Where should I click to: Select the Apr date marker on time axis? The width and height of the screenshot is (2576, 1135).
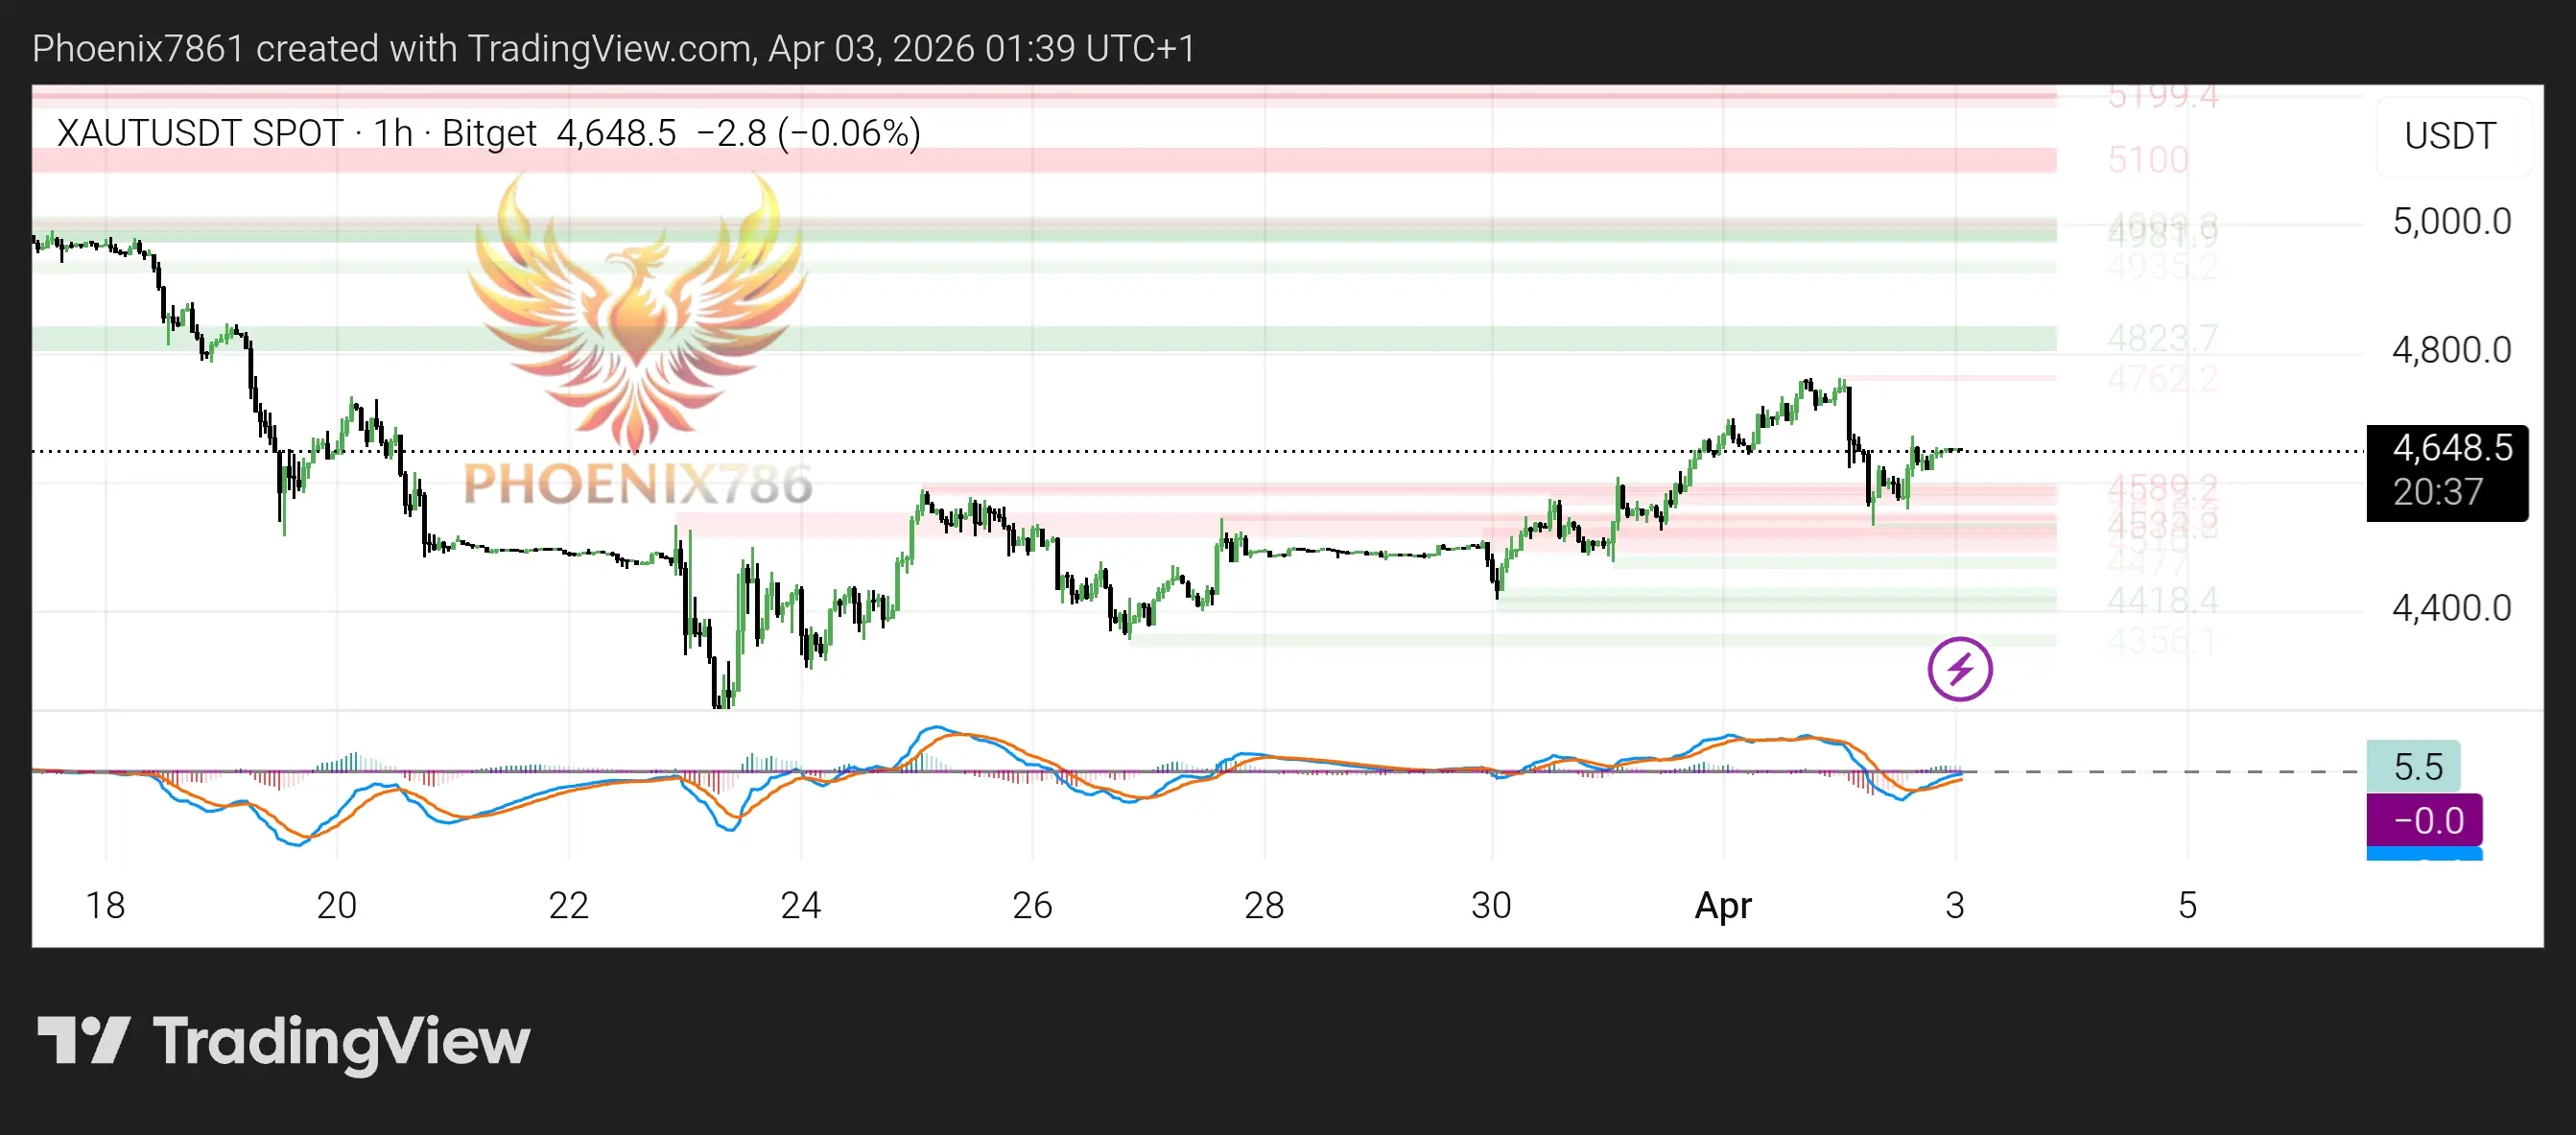tap(1722, 905)
